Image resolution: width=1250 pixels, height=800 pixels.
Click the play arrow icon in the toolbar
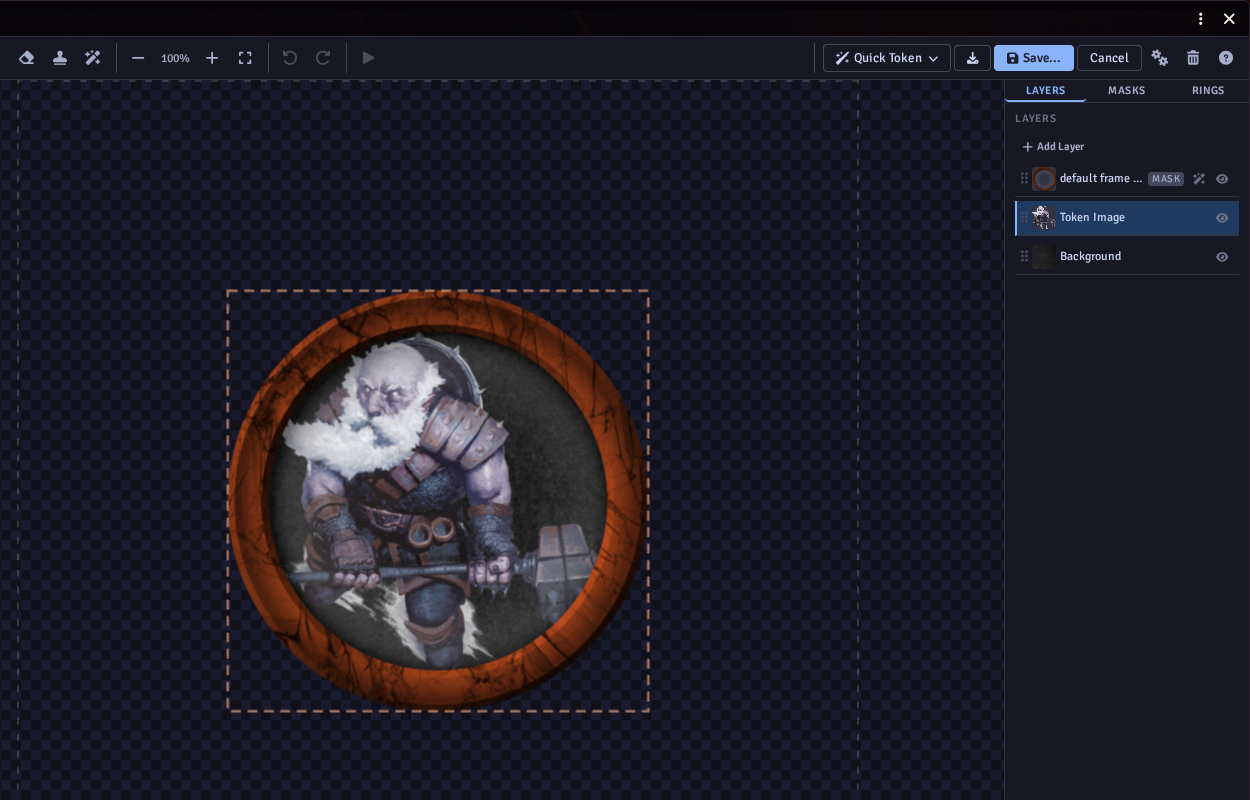[x=368, y=58]
